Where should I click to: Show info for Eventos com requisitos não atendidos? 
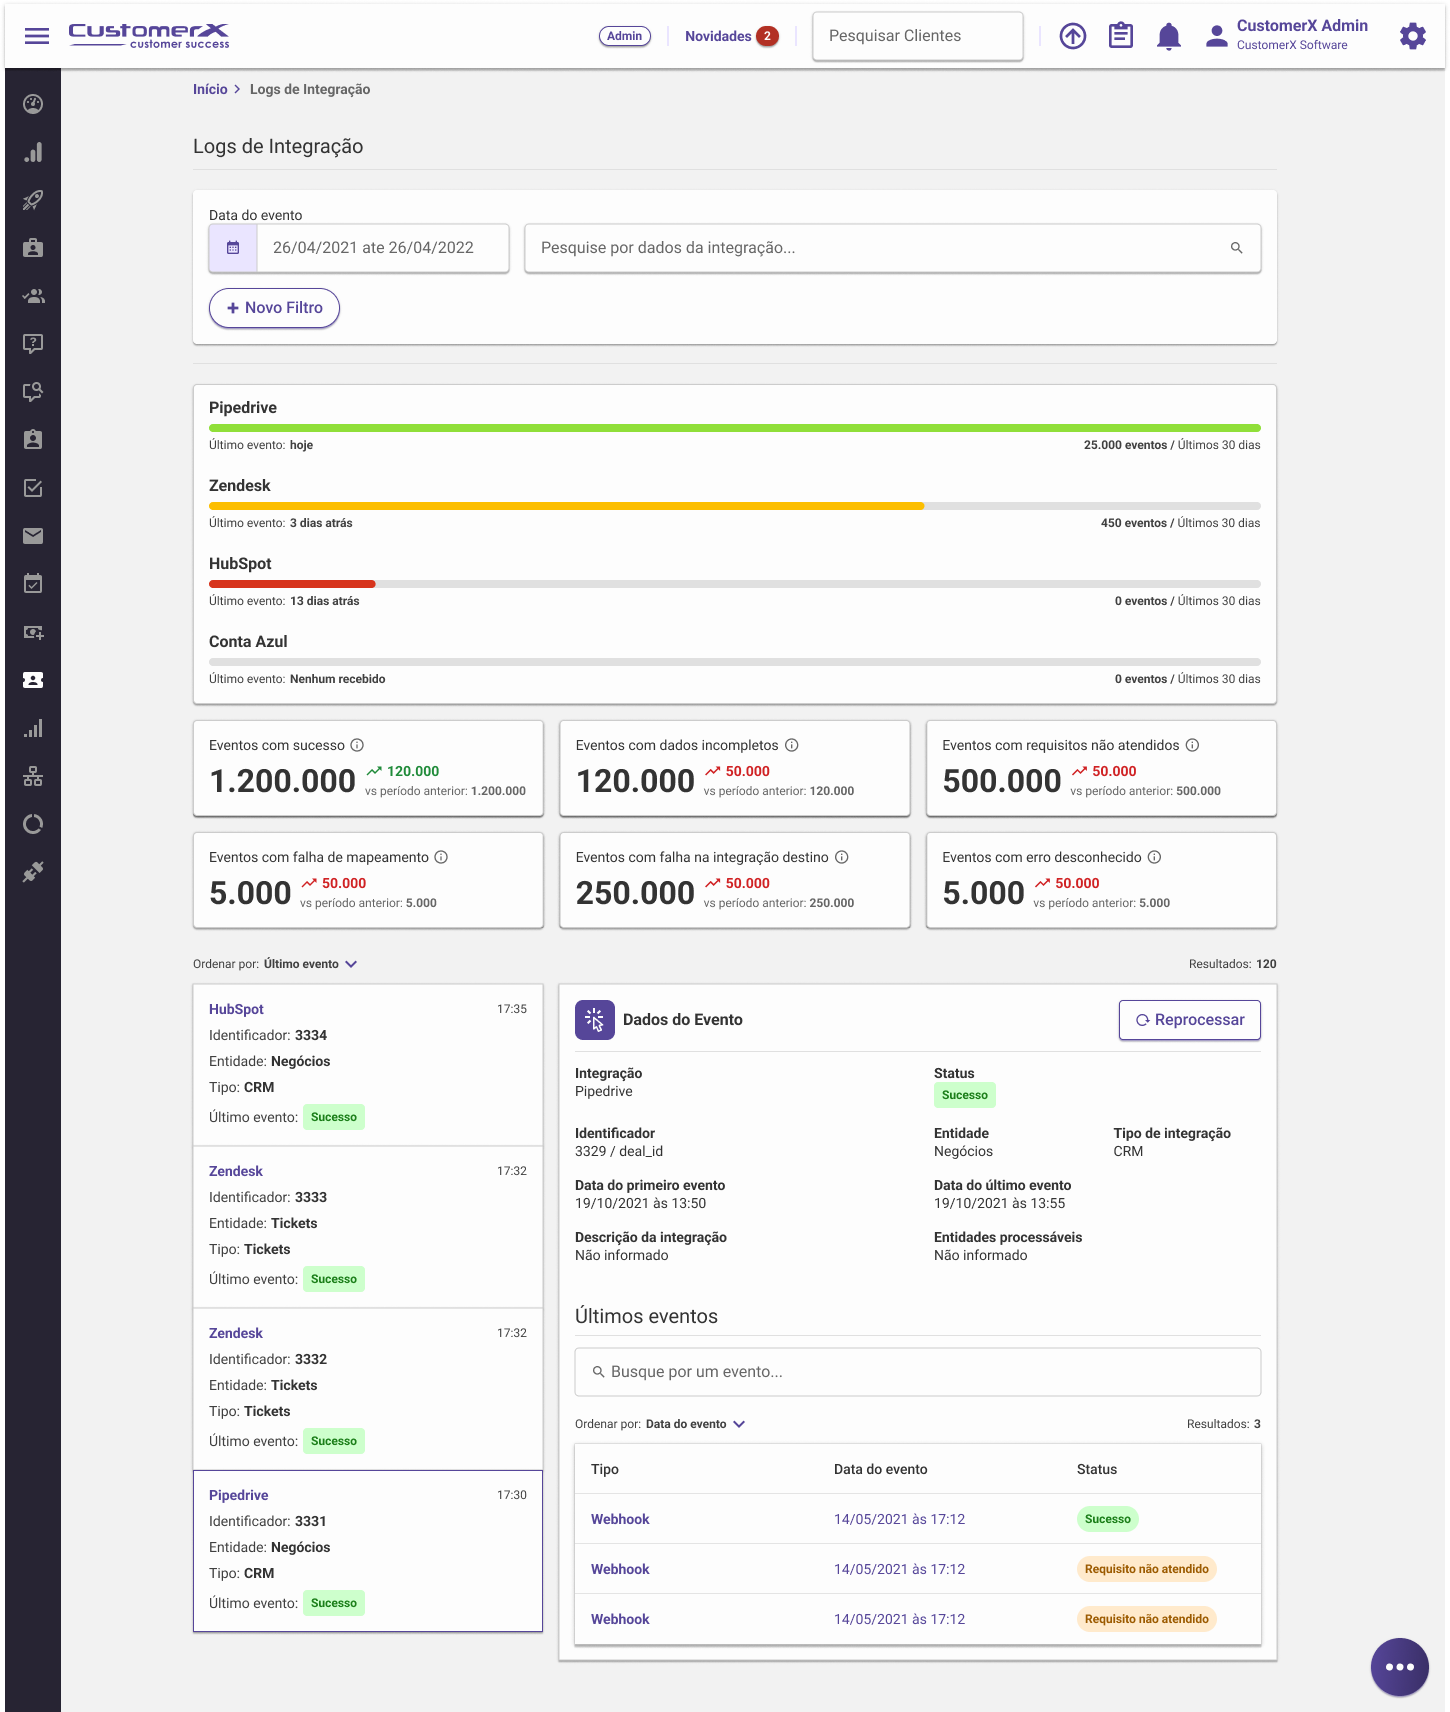[1193, 745]
